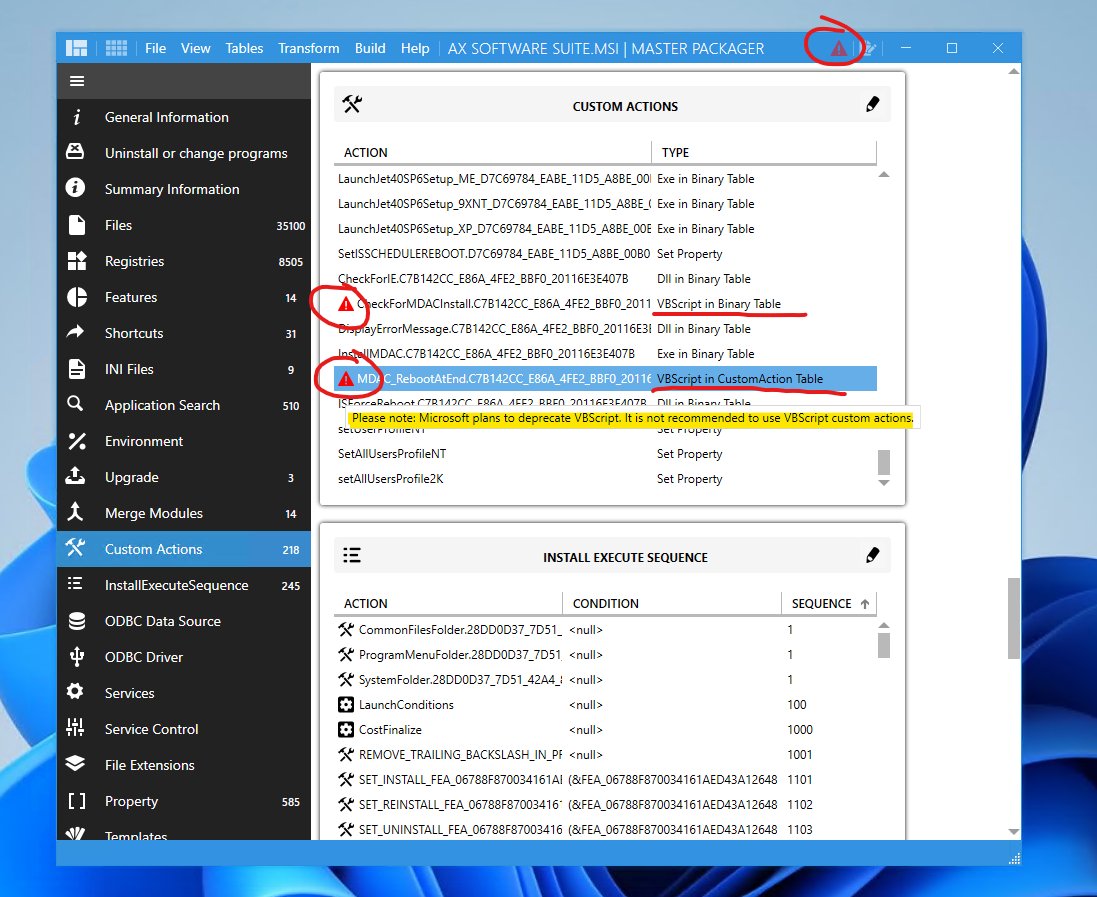Screen dimensions: 1097x897
Task: Open the Master Packager home logo icon
Action: pos(76,48)
